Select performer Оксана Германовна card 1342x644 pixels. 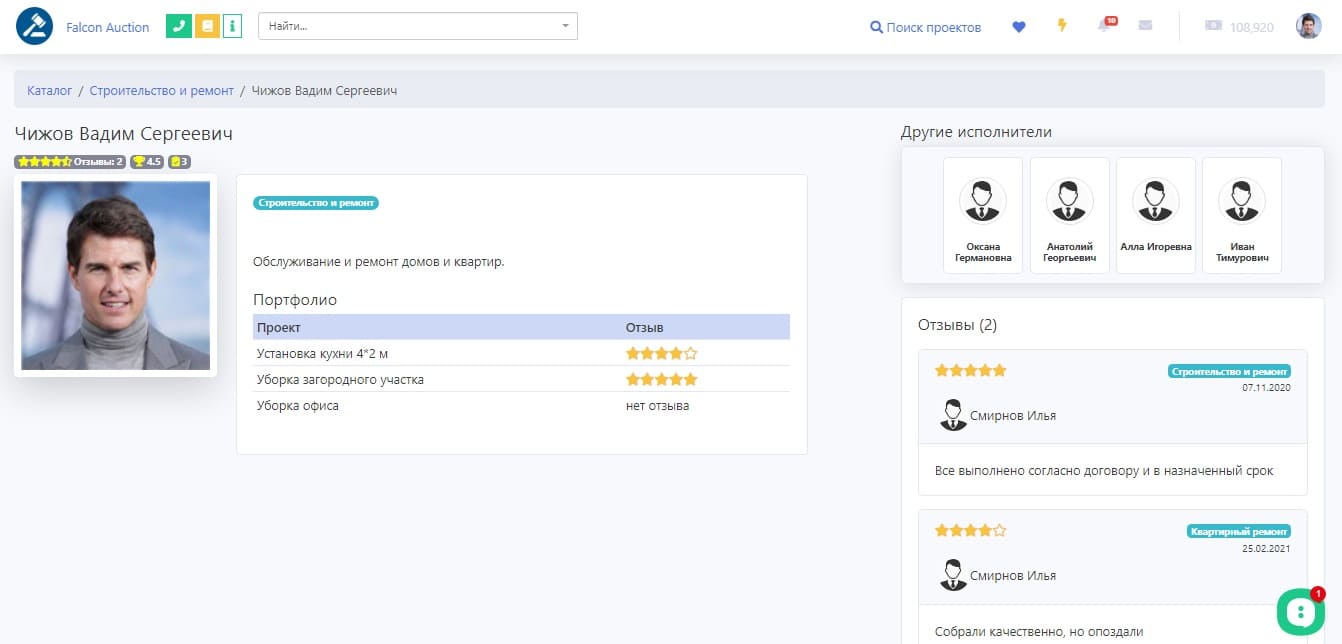[x=982, y=215]
